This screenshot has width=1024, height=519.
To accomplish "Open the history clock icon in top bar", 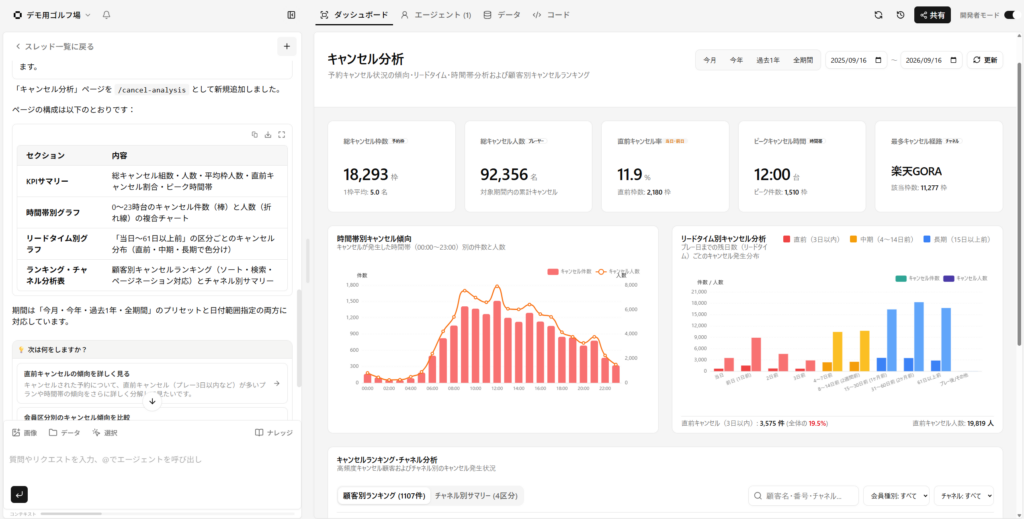I will point(901,14).
